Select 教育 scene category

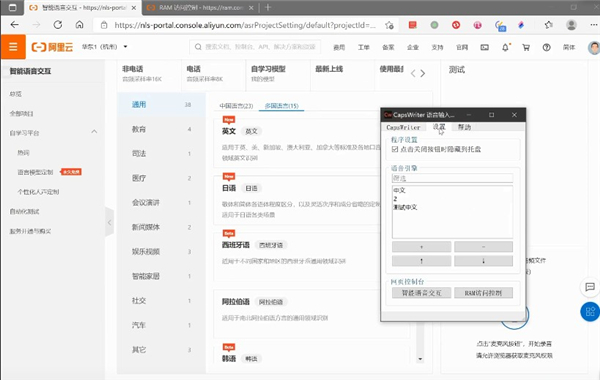[161, 129]
